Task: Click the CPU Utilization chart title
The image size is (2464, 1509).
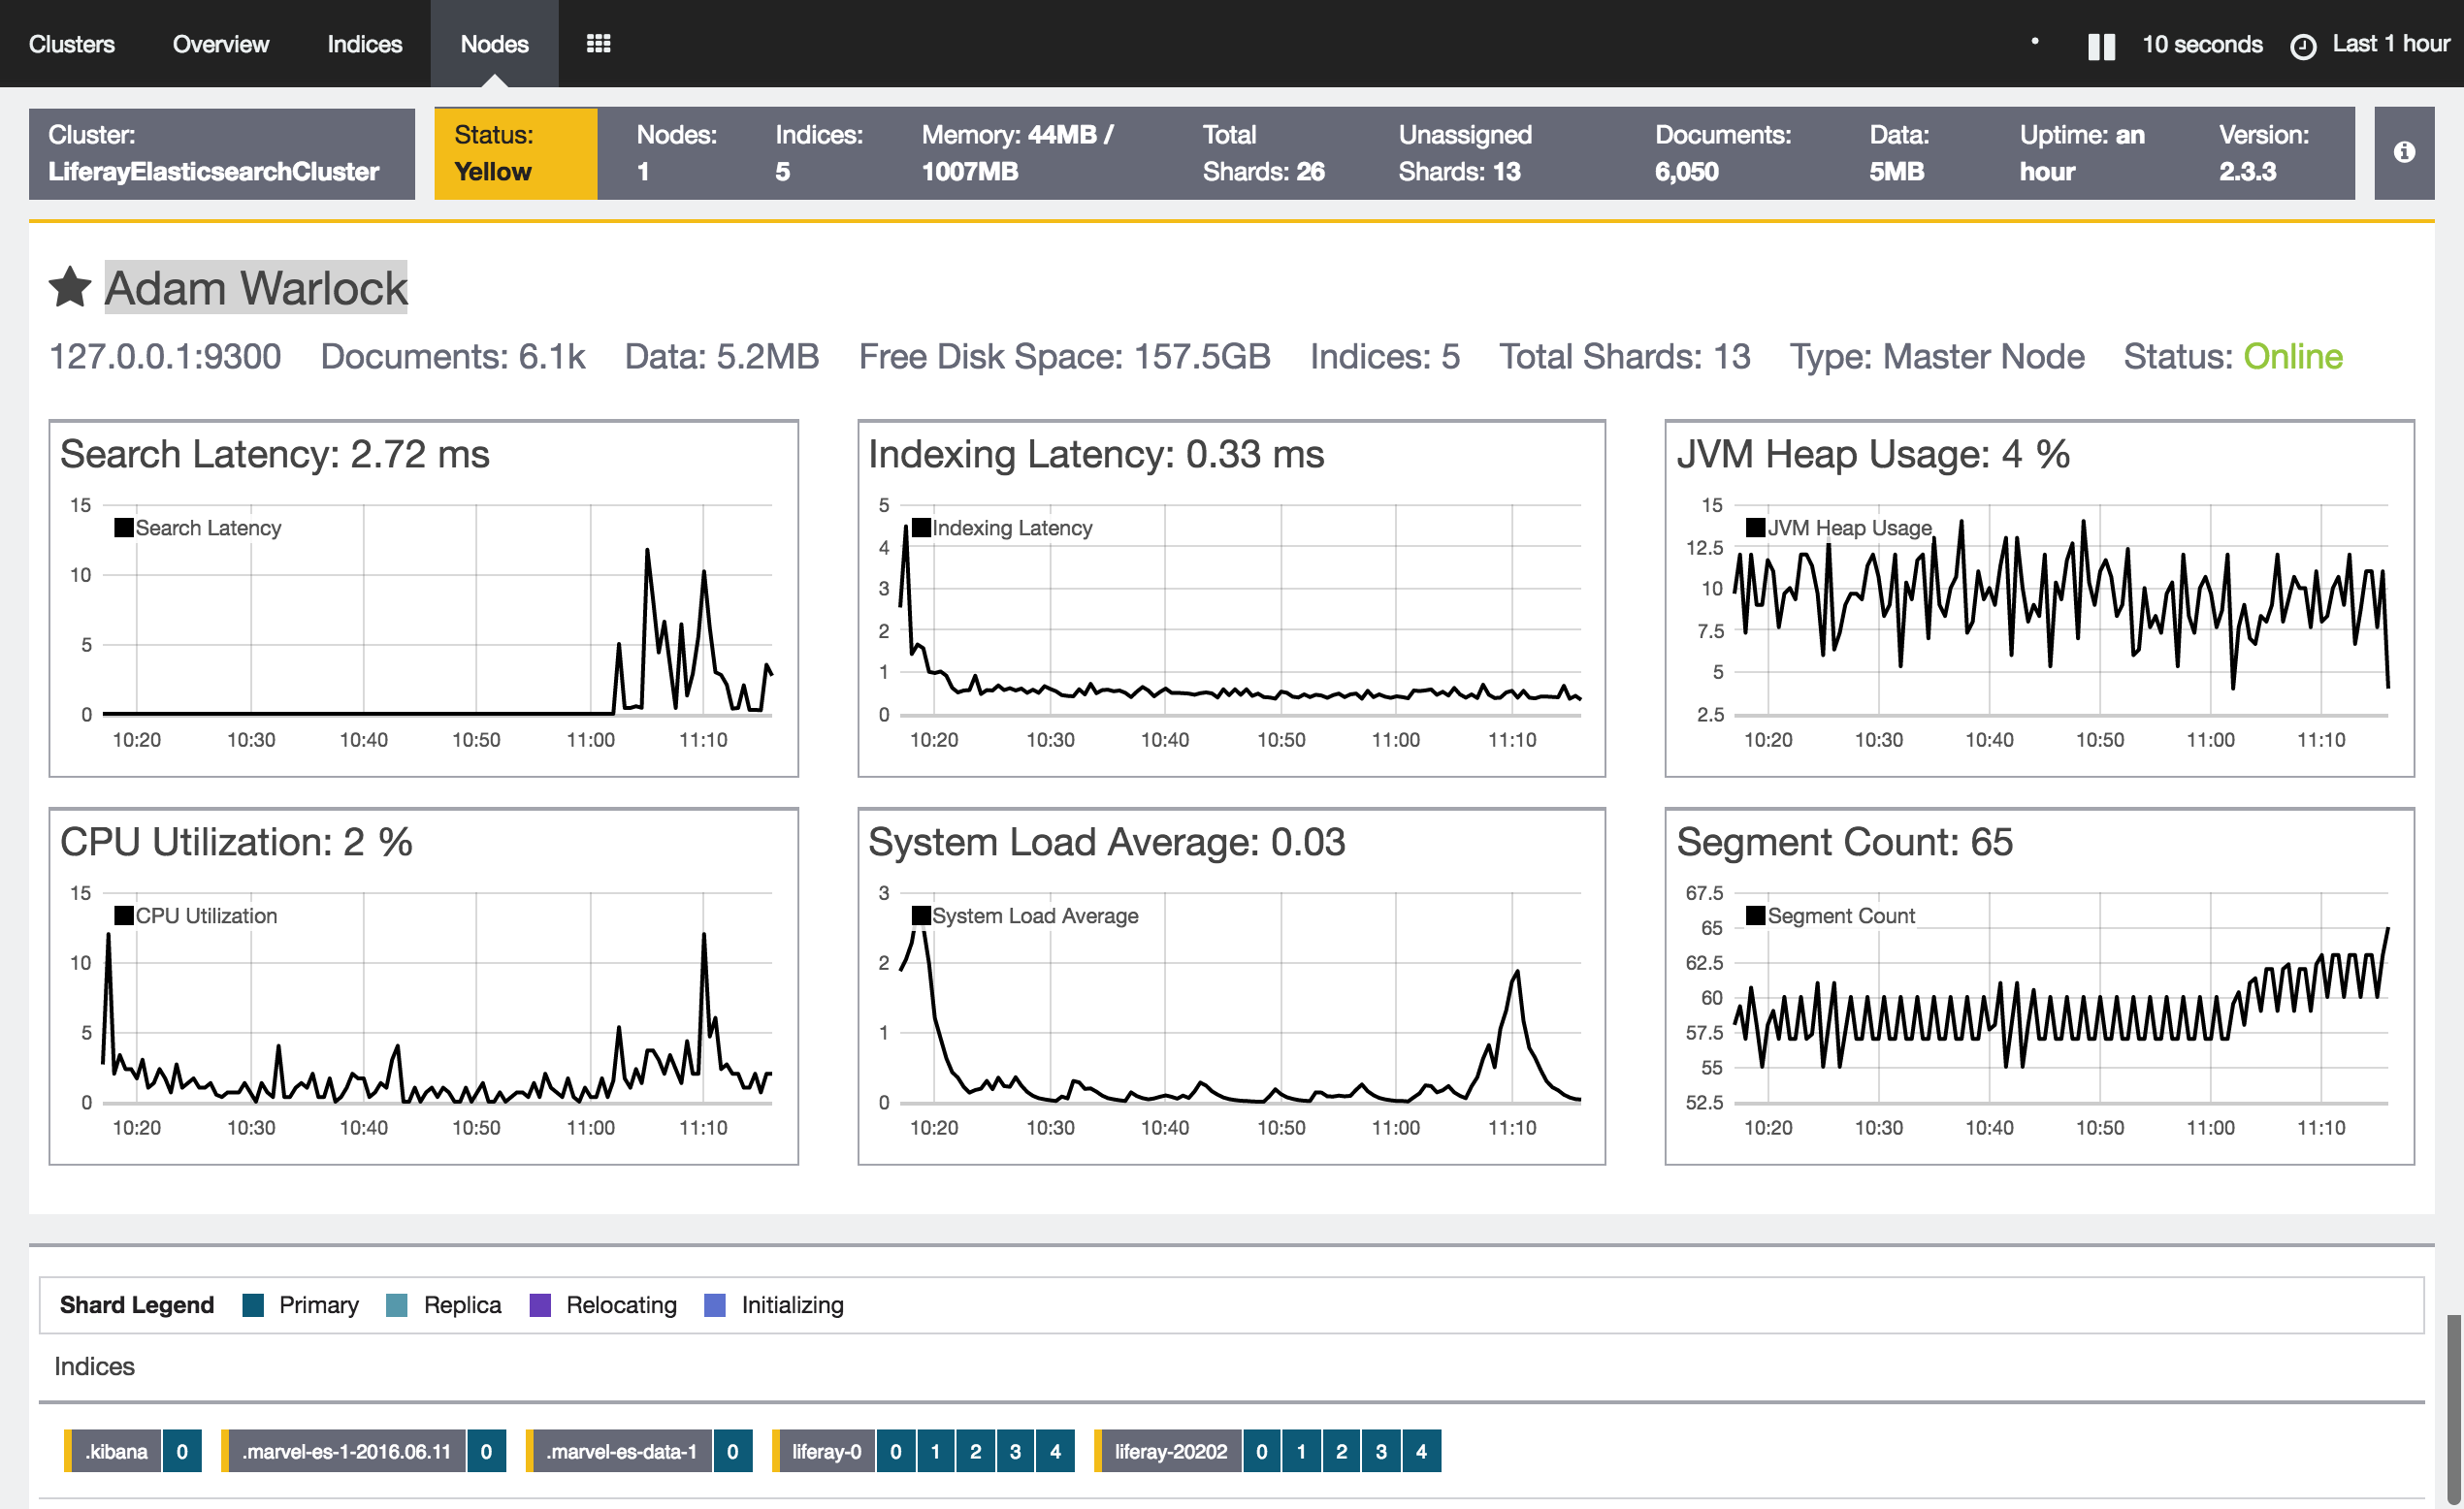Action: pyautogui.click(x=236, y=842)
